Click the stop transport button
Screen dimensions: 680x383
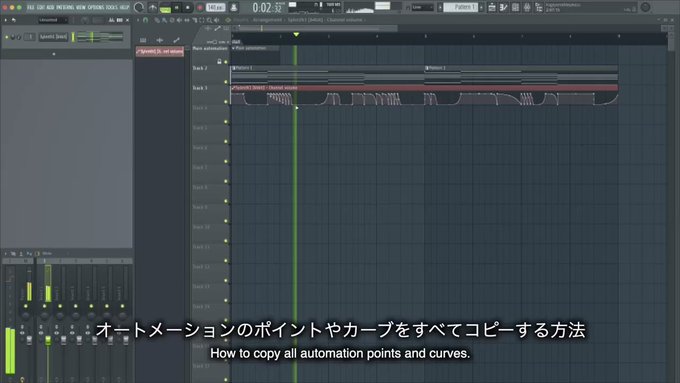pos(188,7)
